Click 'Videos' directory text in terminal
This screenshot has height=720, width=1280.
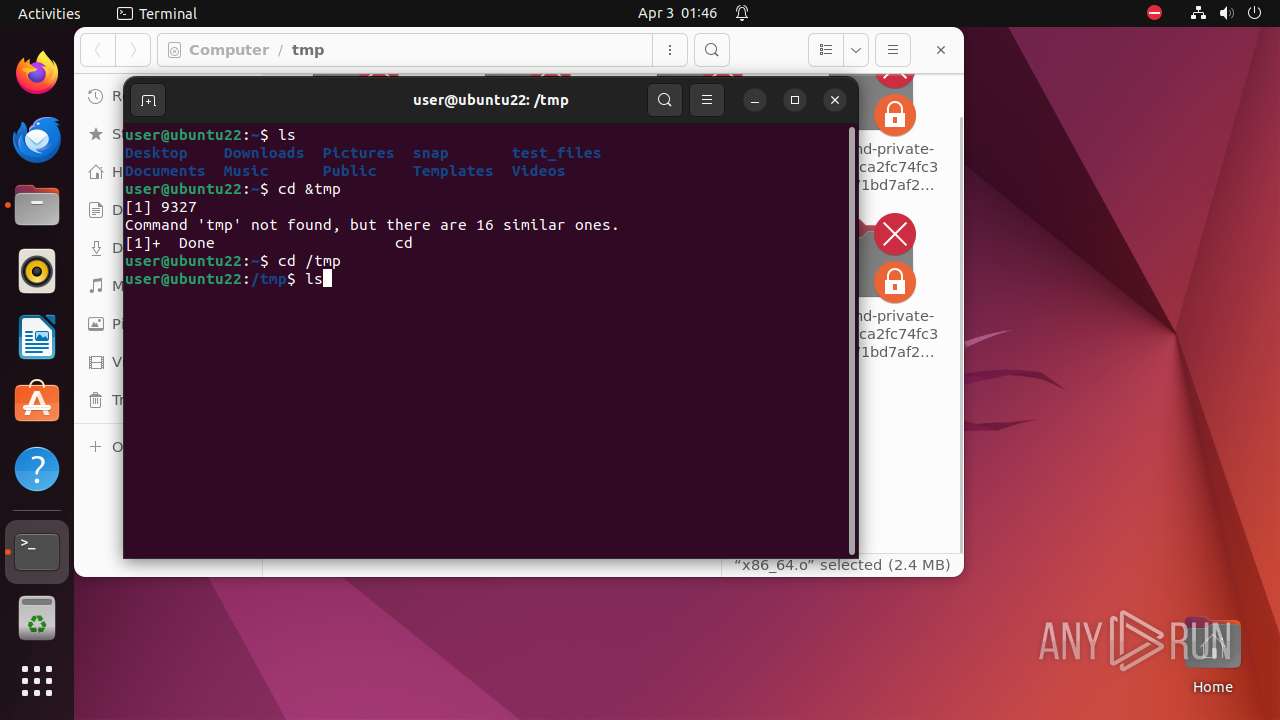pos(538,171)
